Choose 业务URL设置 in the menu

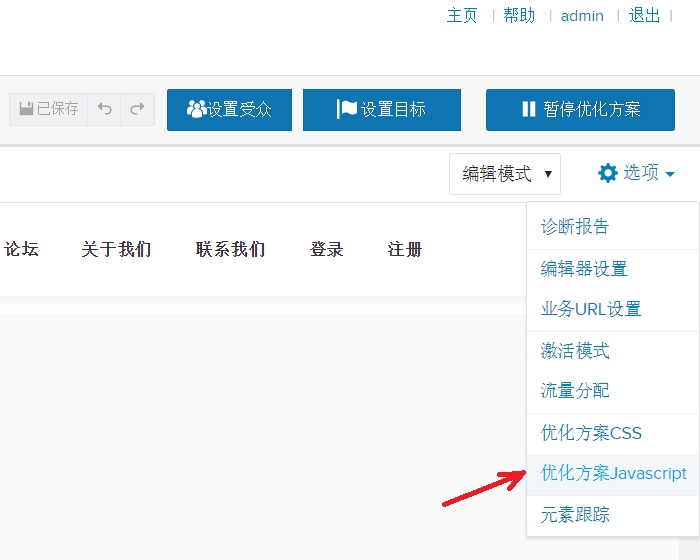[x=591, y=309]
